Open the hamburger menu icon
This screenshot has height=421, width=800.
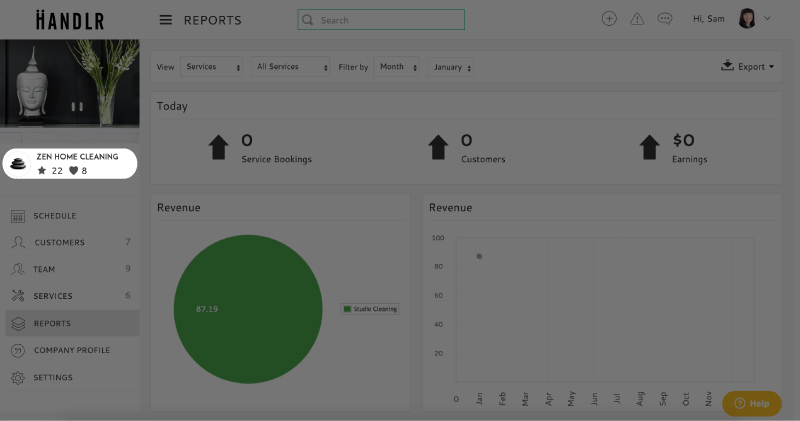166,20
